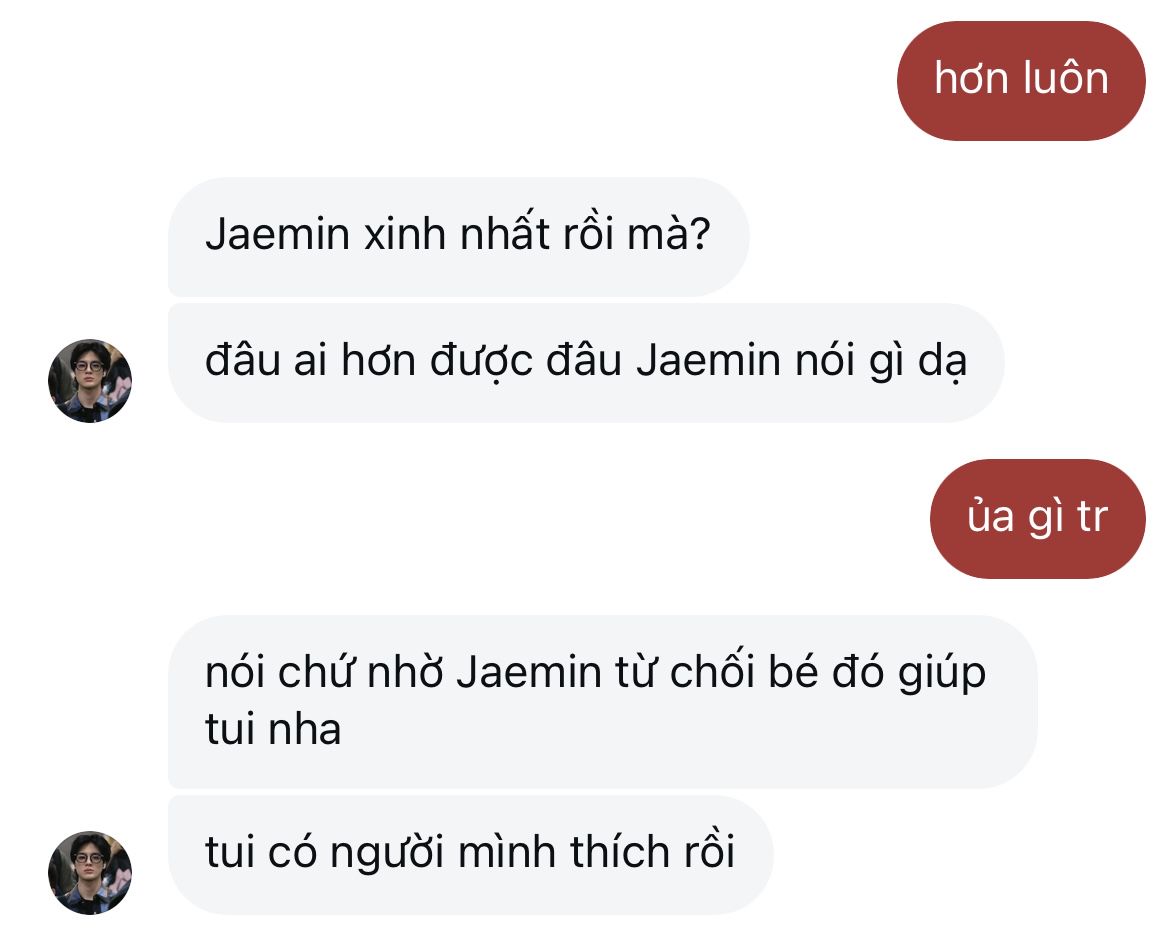Click the red "ủa gì tr" message bubble
This screenshot has width=1170, height=936.
pyautogui.click(x=1037, y=518)
